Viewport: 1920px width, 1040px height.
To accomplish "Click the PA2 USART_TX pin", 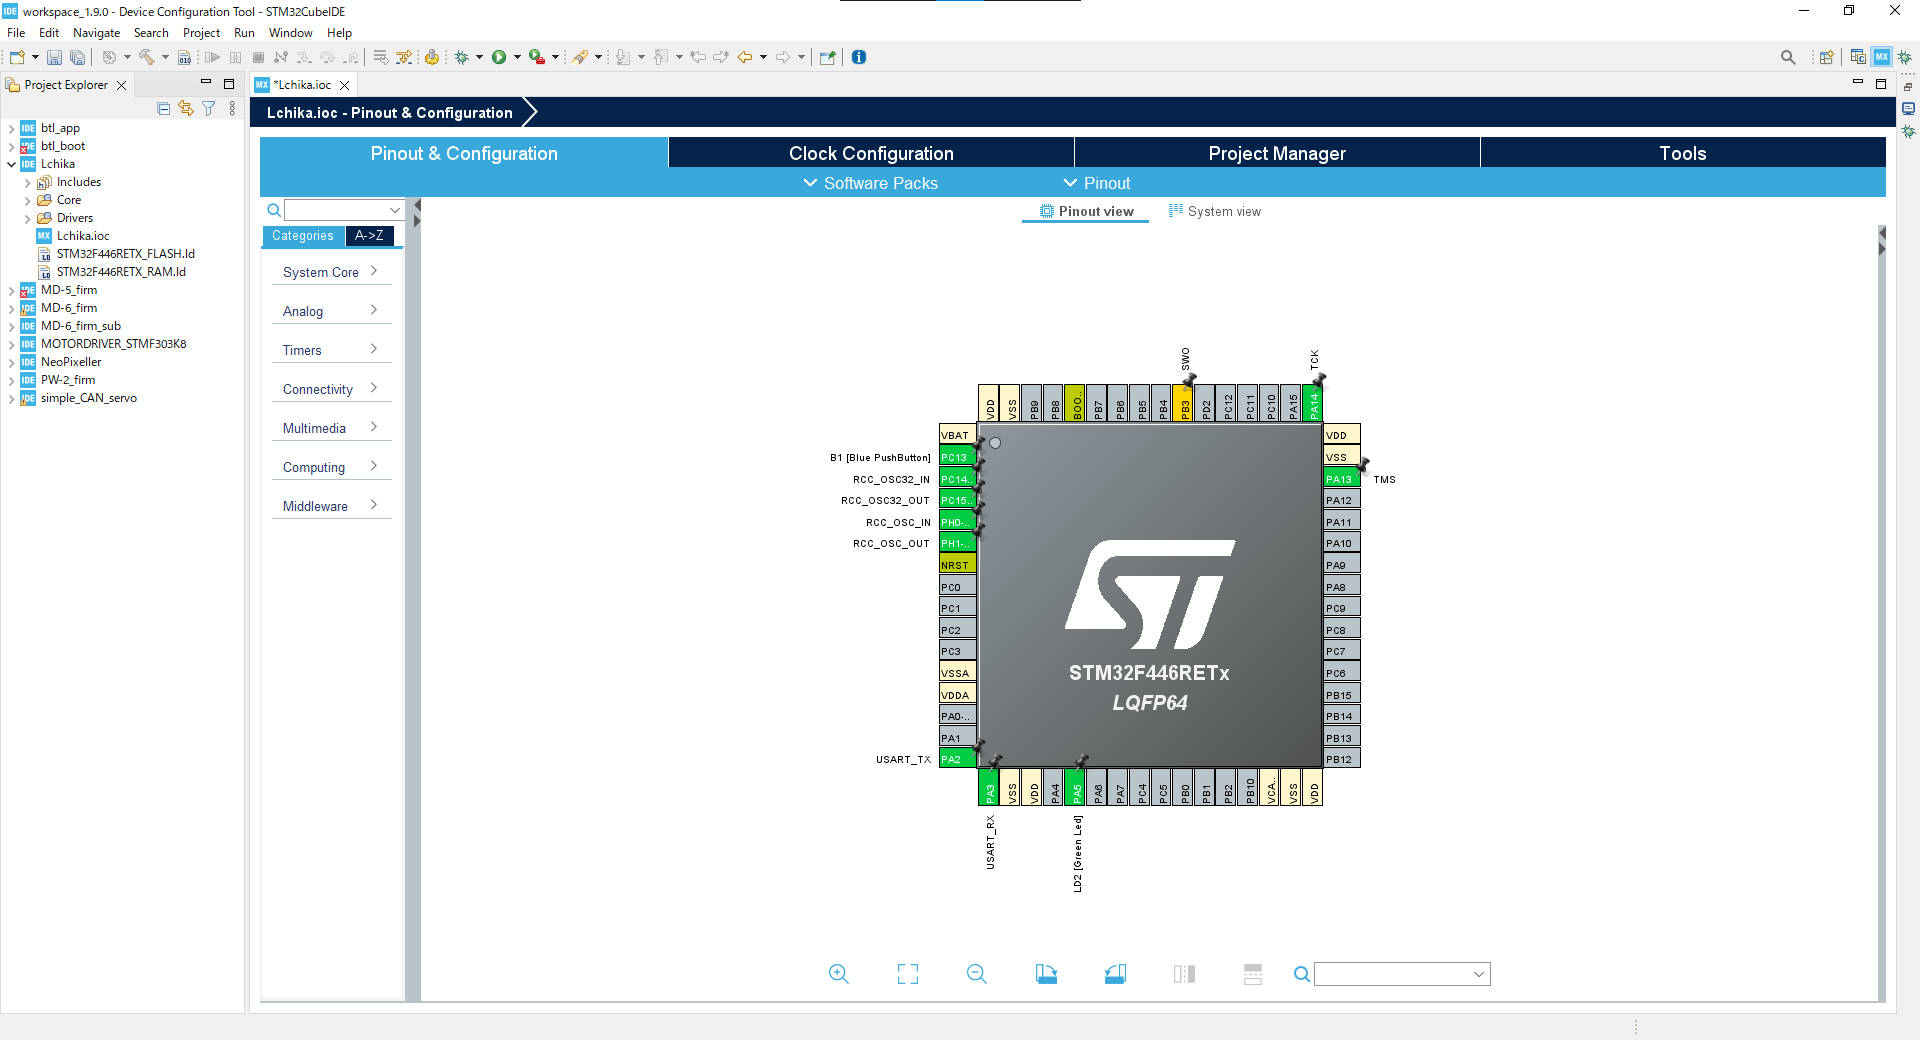I will [x=957, y=759].
